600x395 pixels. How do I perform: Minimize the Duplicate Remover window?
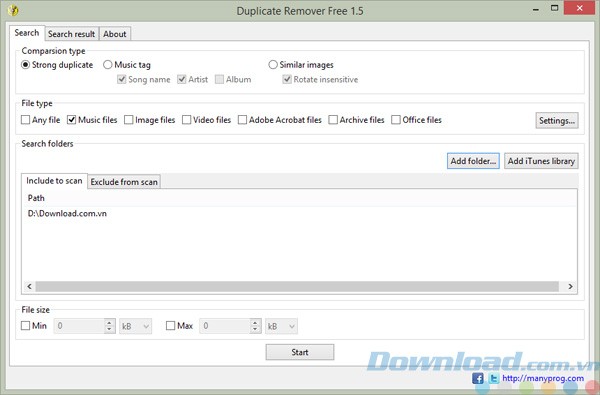[x=536, y=8]
